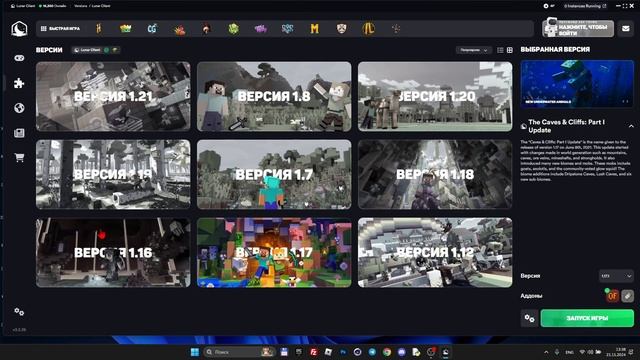
Task: Select the Hypixel server icon in quick play bar
Action: [98, 29]
